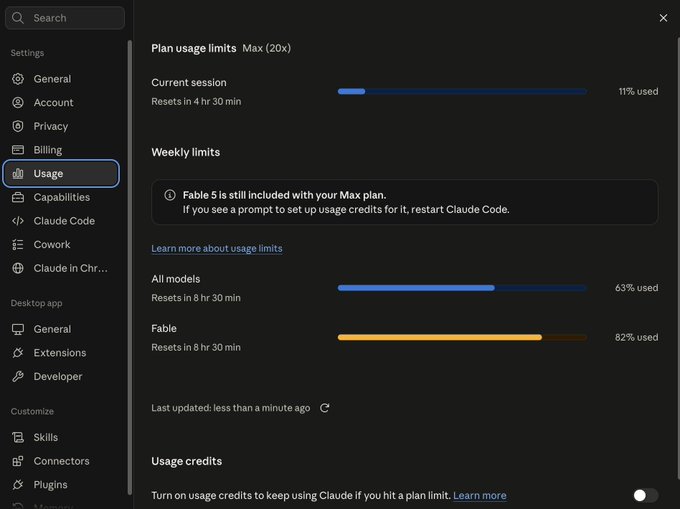This screenshot has height=509, width=680.
Task: Click the main panel scrollbar
Action: click(x=678, y=258)
